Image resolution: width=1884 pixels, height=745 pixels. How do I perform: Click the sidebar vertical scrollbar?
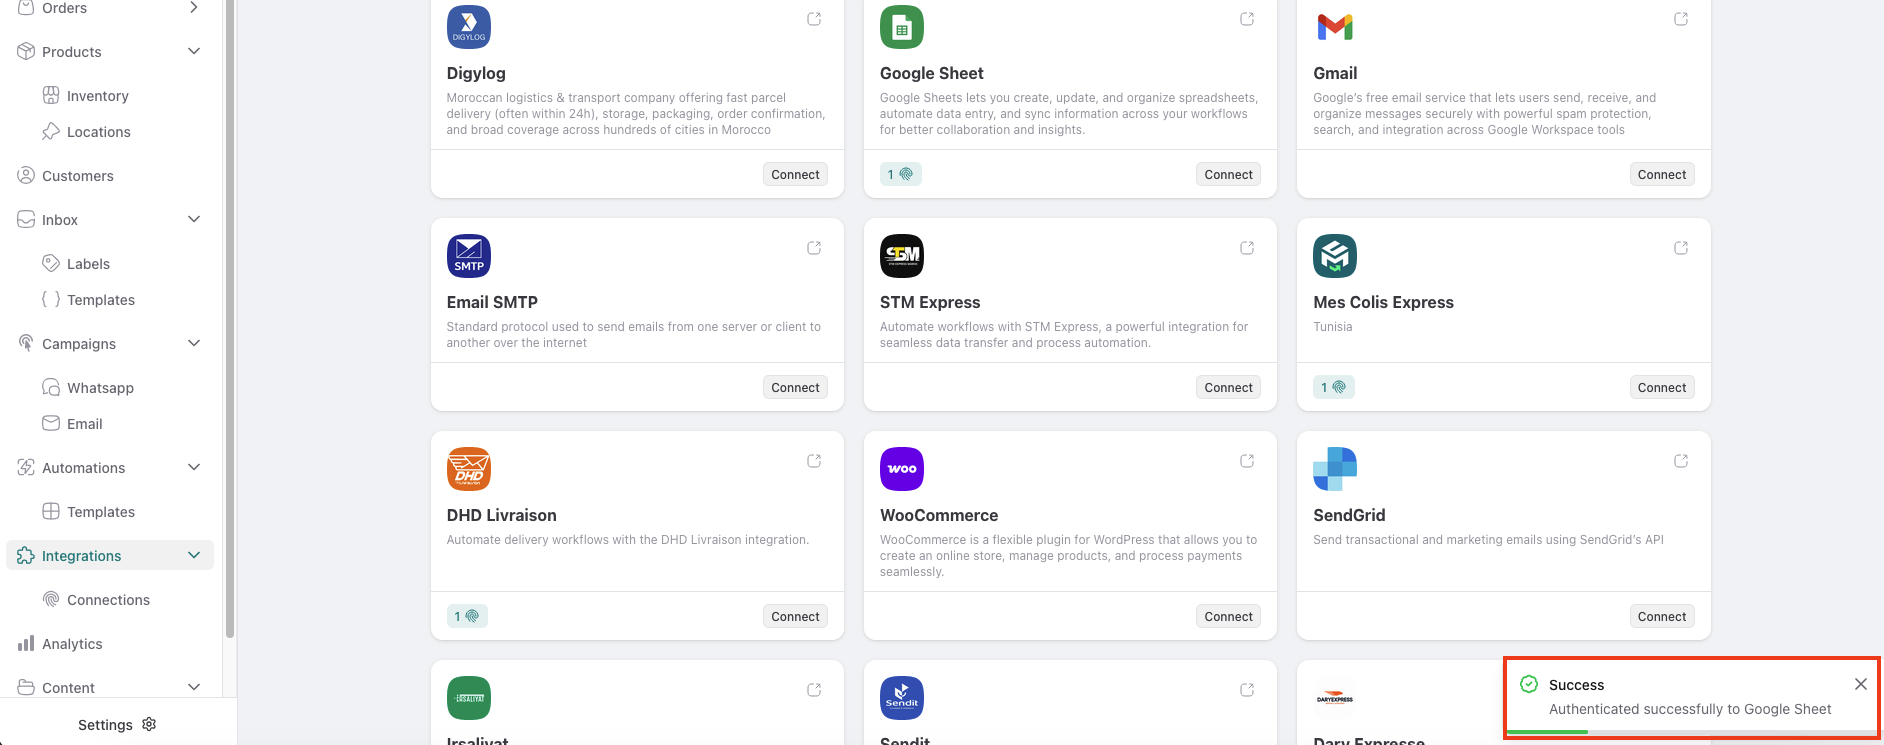pyautogui.click(x=230, y=320)
